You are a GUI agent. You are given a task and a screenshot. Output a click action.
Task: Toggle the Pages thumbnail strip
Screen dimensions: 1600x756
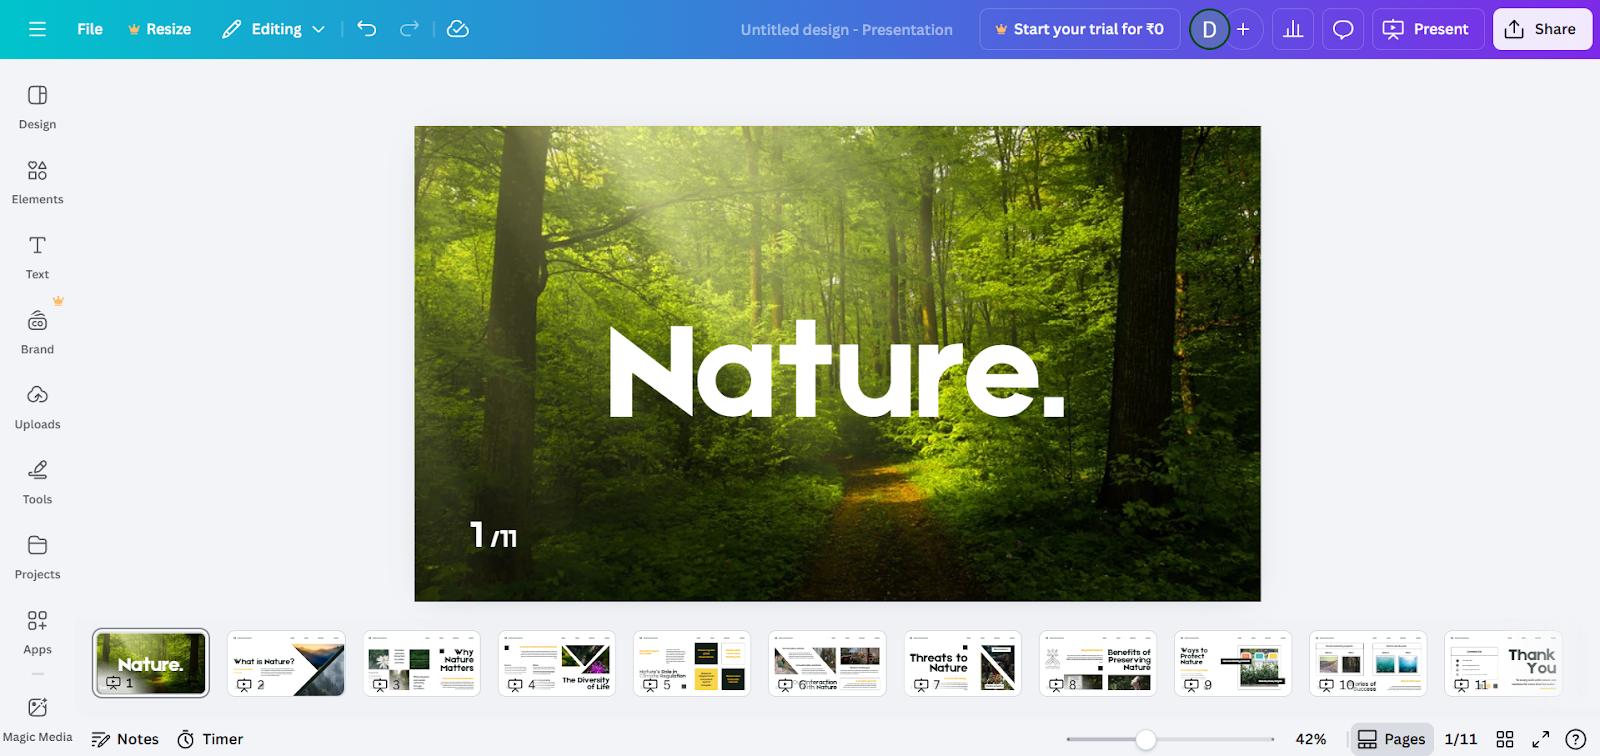coord(1391,739)
